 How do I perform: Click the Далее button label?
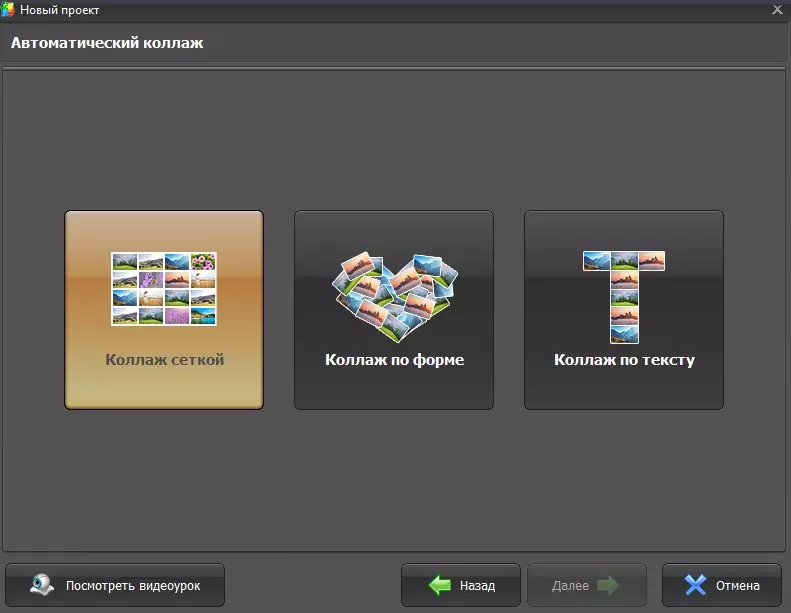tap(570, 586)
